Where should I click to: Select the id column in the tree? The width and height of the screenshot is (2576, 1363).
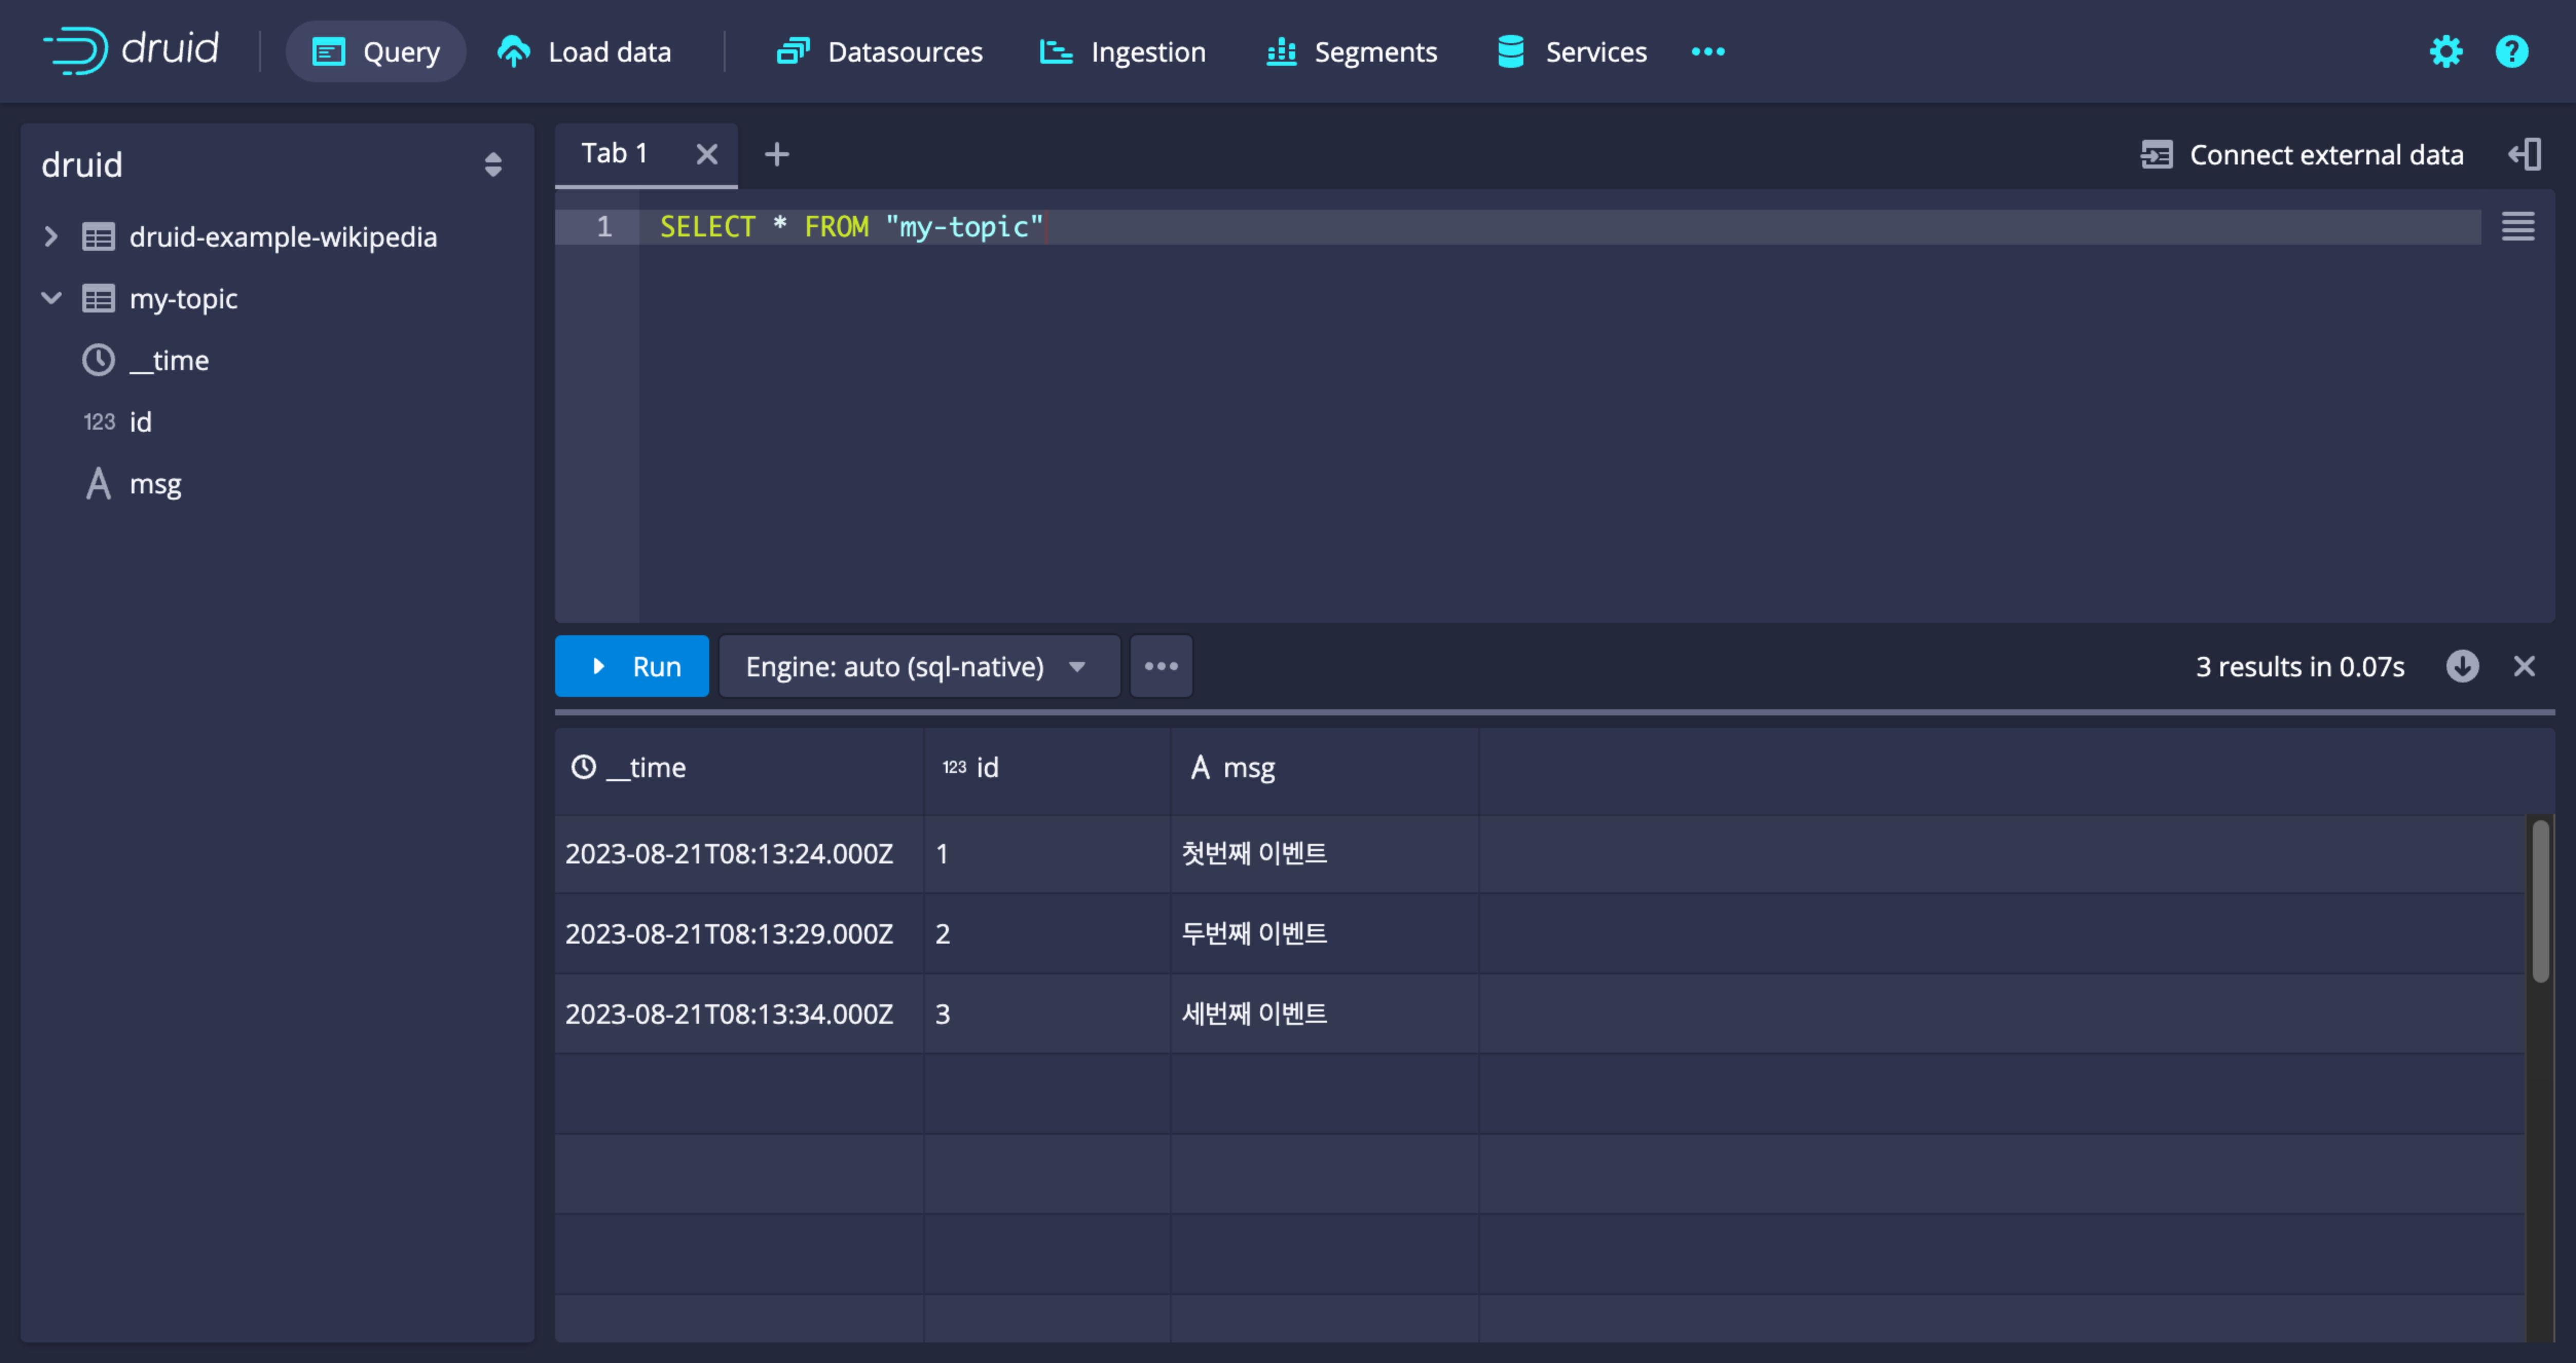pyautogui.click(x=140, y=422)
